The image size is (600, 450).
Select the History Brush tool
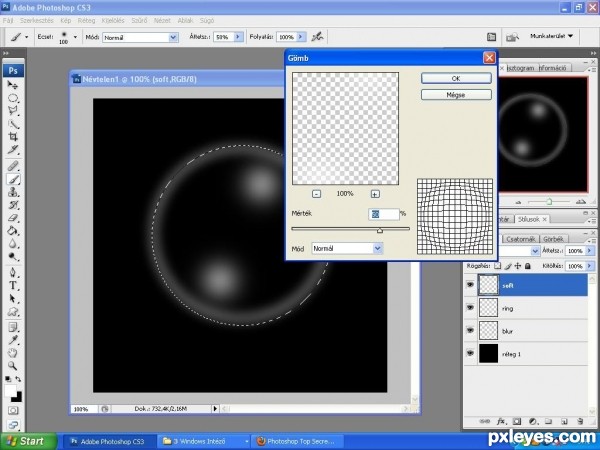pyautogui.click(x=13, y=205)
